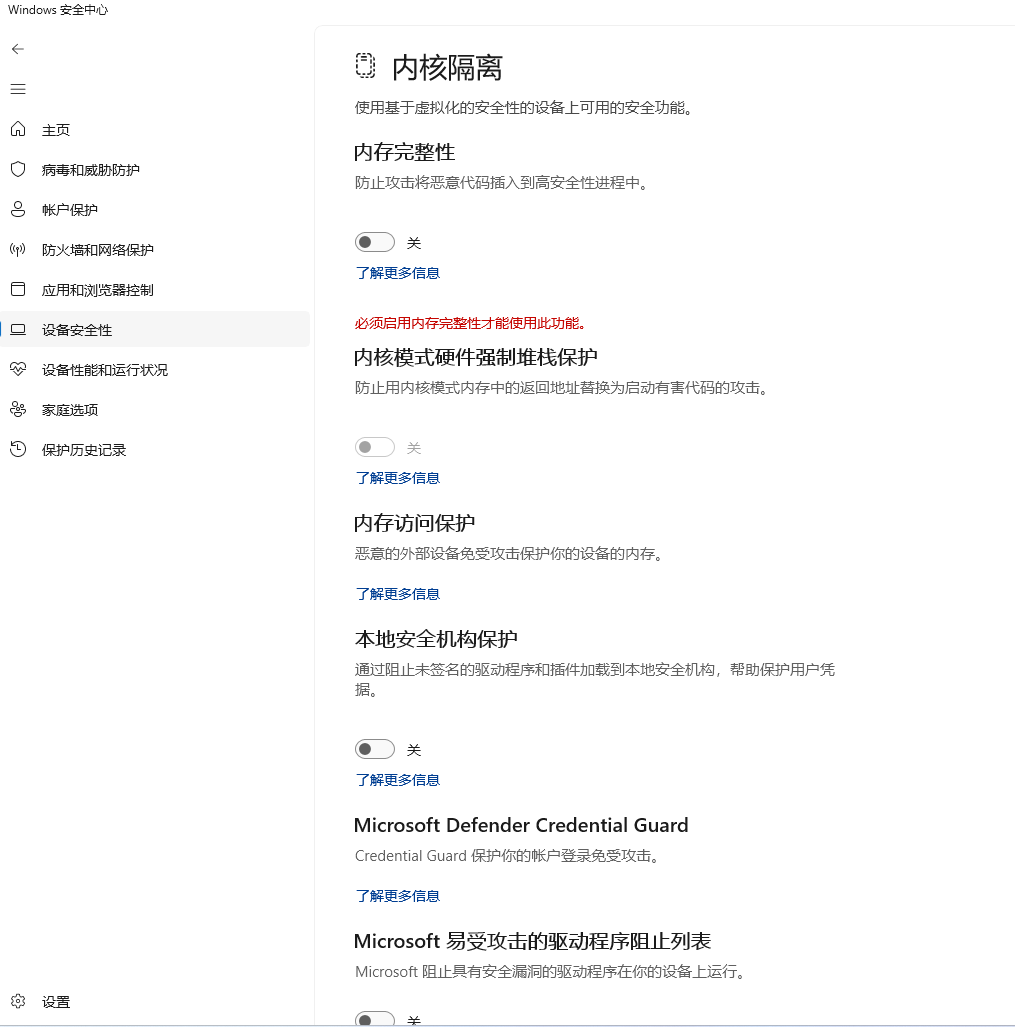Click the 内核隔离 chip icon in header
Screen dimensions: 1015x1027
[366, 66]
